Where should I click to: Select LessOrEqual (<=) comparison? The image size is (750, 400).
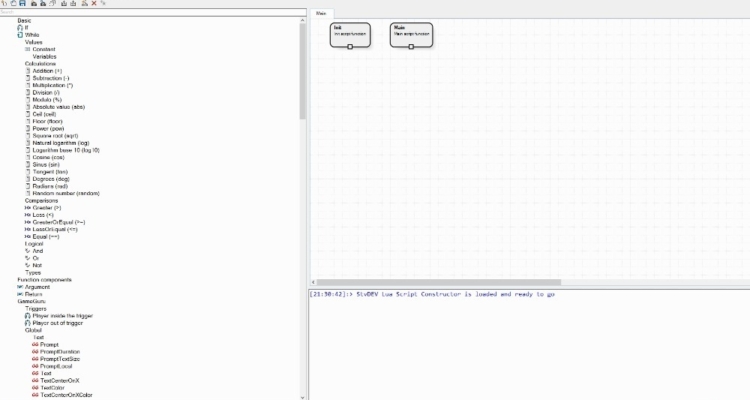click(51, 229)
